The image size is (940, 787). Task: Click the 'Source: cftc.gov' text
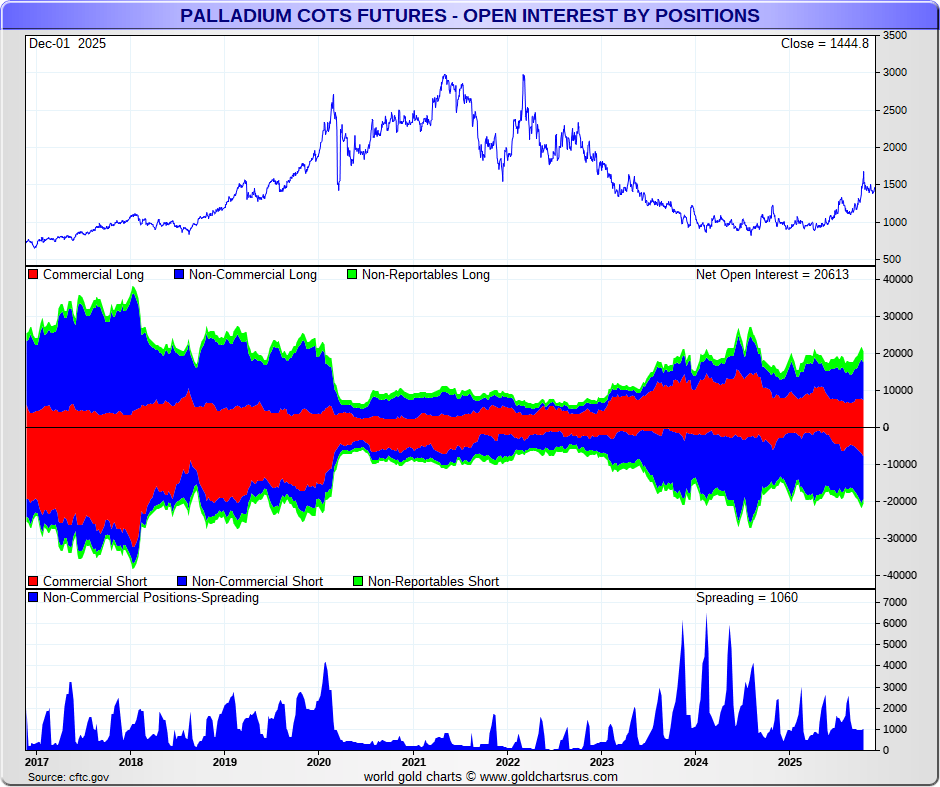tap(68, 777)
